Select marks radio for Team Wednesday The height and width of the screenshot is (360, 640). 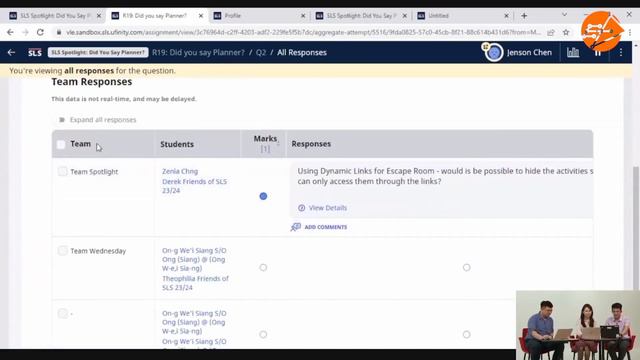coord(263,267)
